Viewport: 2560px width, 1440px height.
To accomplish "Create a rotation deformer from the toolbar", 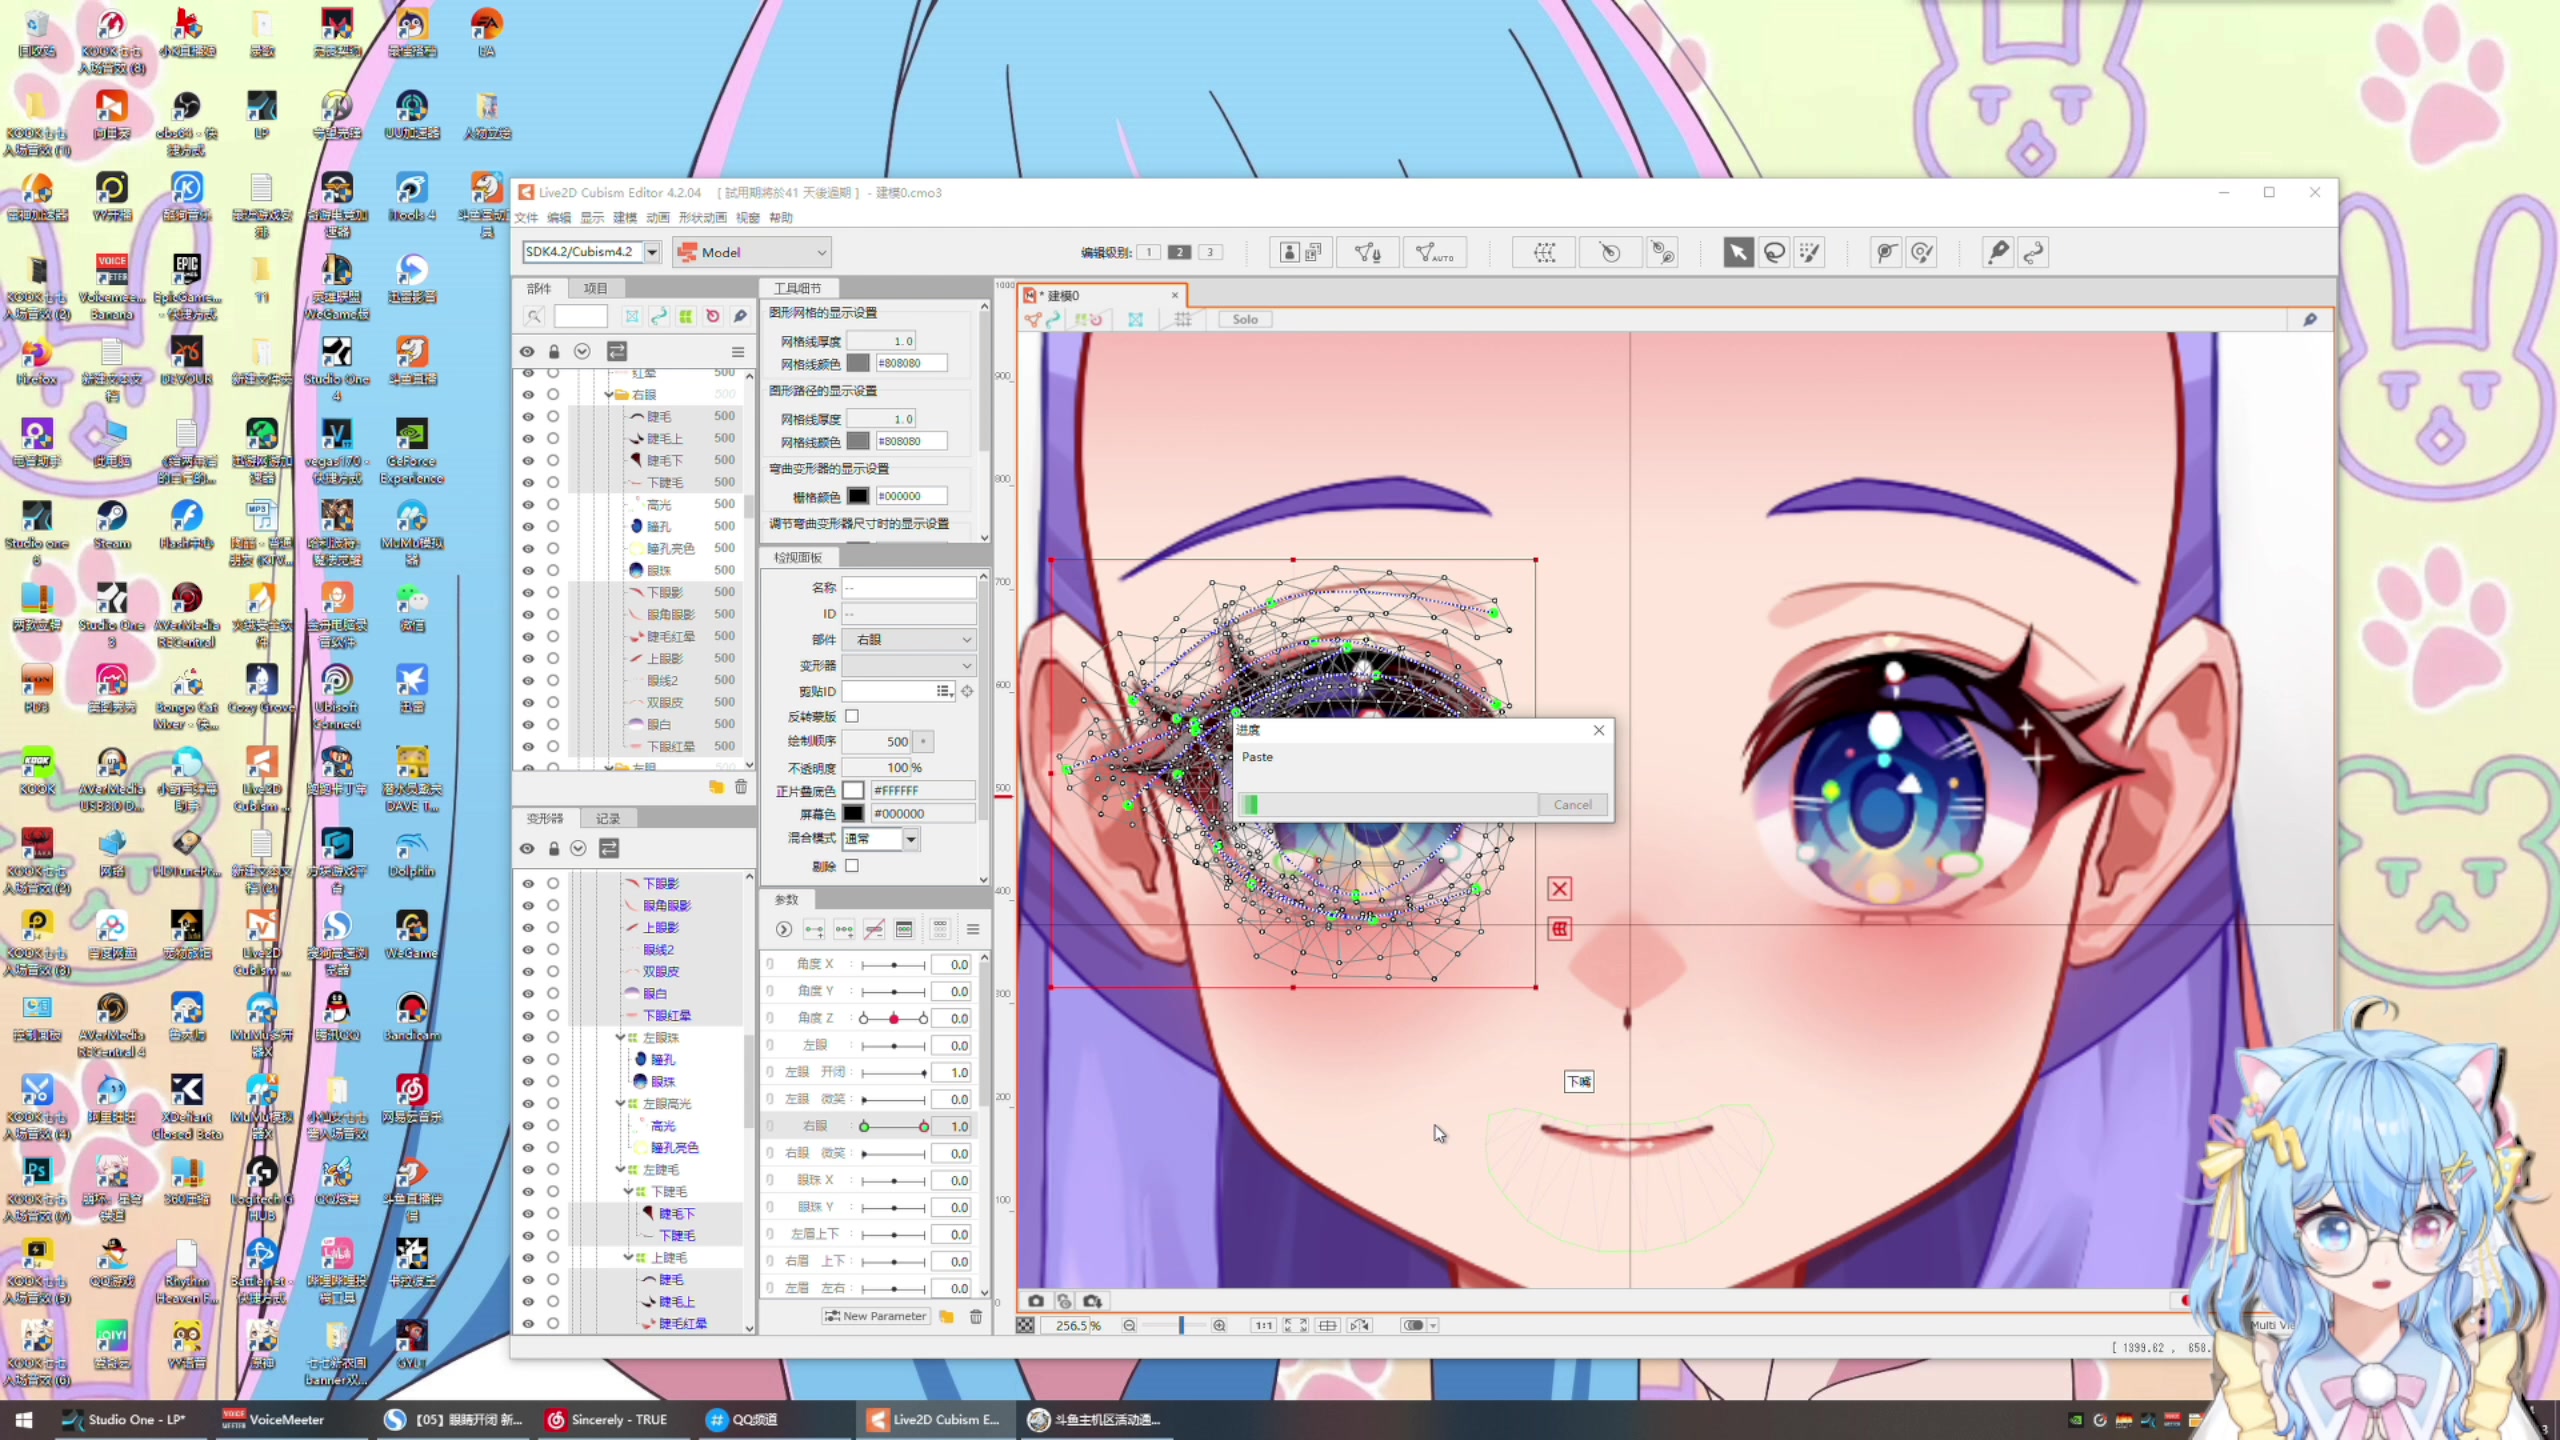I will point(1609,252).
